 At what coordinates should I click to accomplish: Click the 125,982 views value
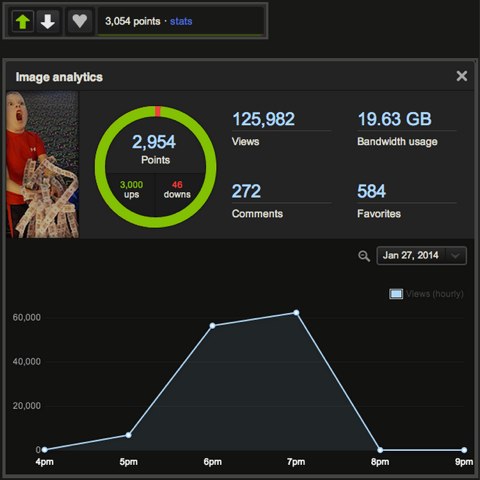tap(263, 119)
